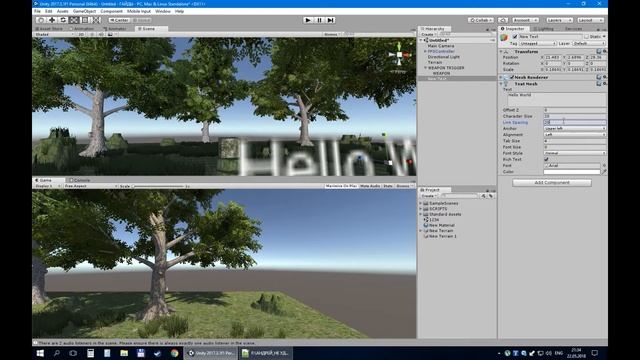Image resolution: width=640 pixels, height=360 pixels.
Task: Select the combined Transform tool
Action: (x=96, y=20)
